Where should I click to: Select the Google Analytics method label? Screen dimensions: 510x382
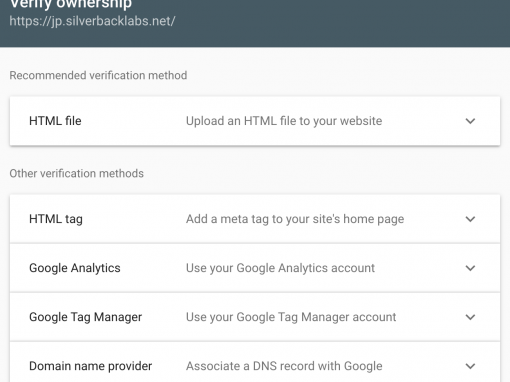75,268
